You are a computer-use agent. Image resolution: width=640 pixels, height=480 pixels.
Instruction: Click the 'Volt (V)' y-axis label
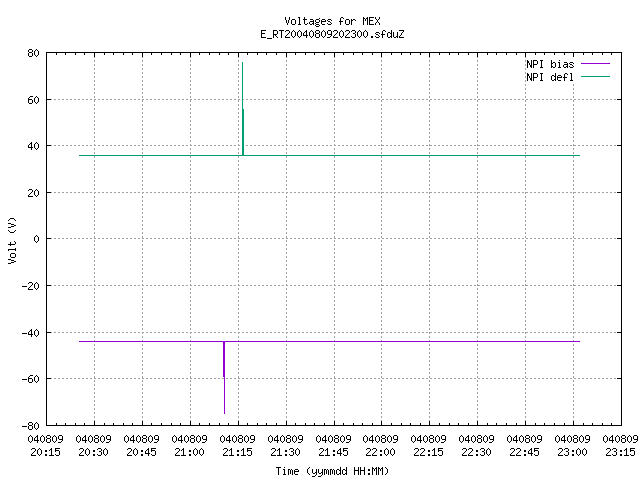[x=12, y=240]
